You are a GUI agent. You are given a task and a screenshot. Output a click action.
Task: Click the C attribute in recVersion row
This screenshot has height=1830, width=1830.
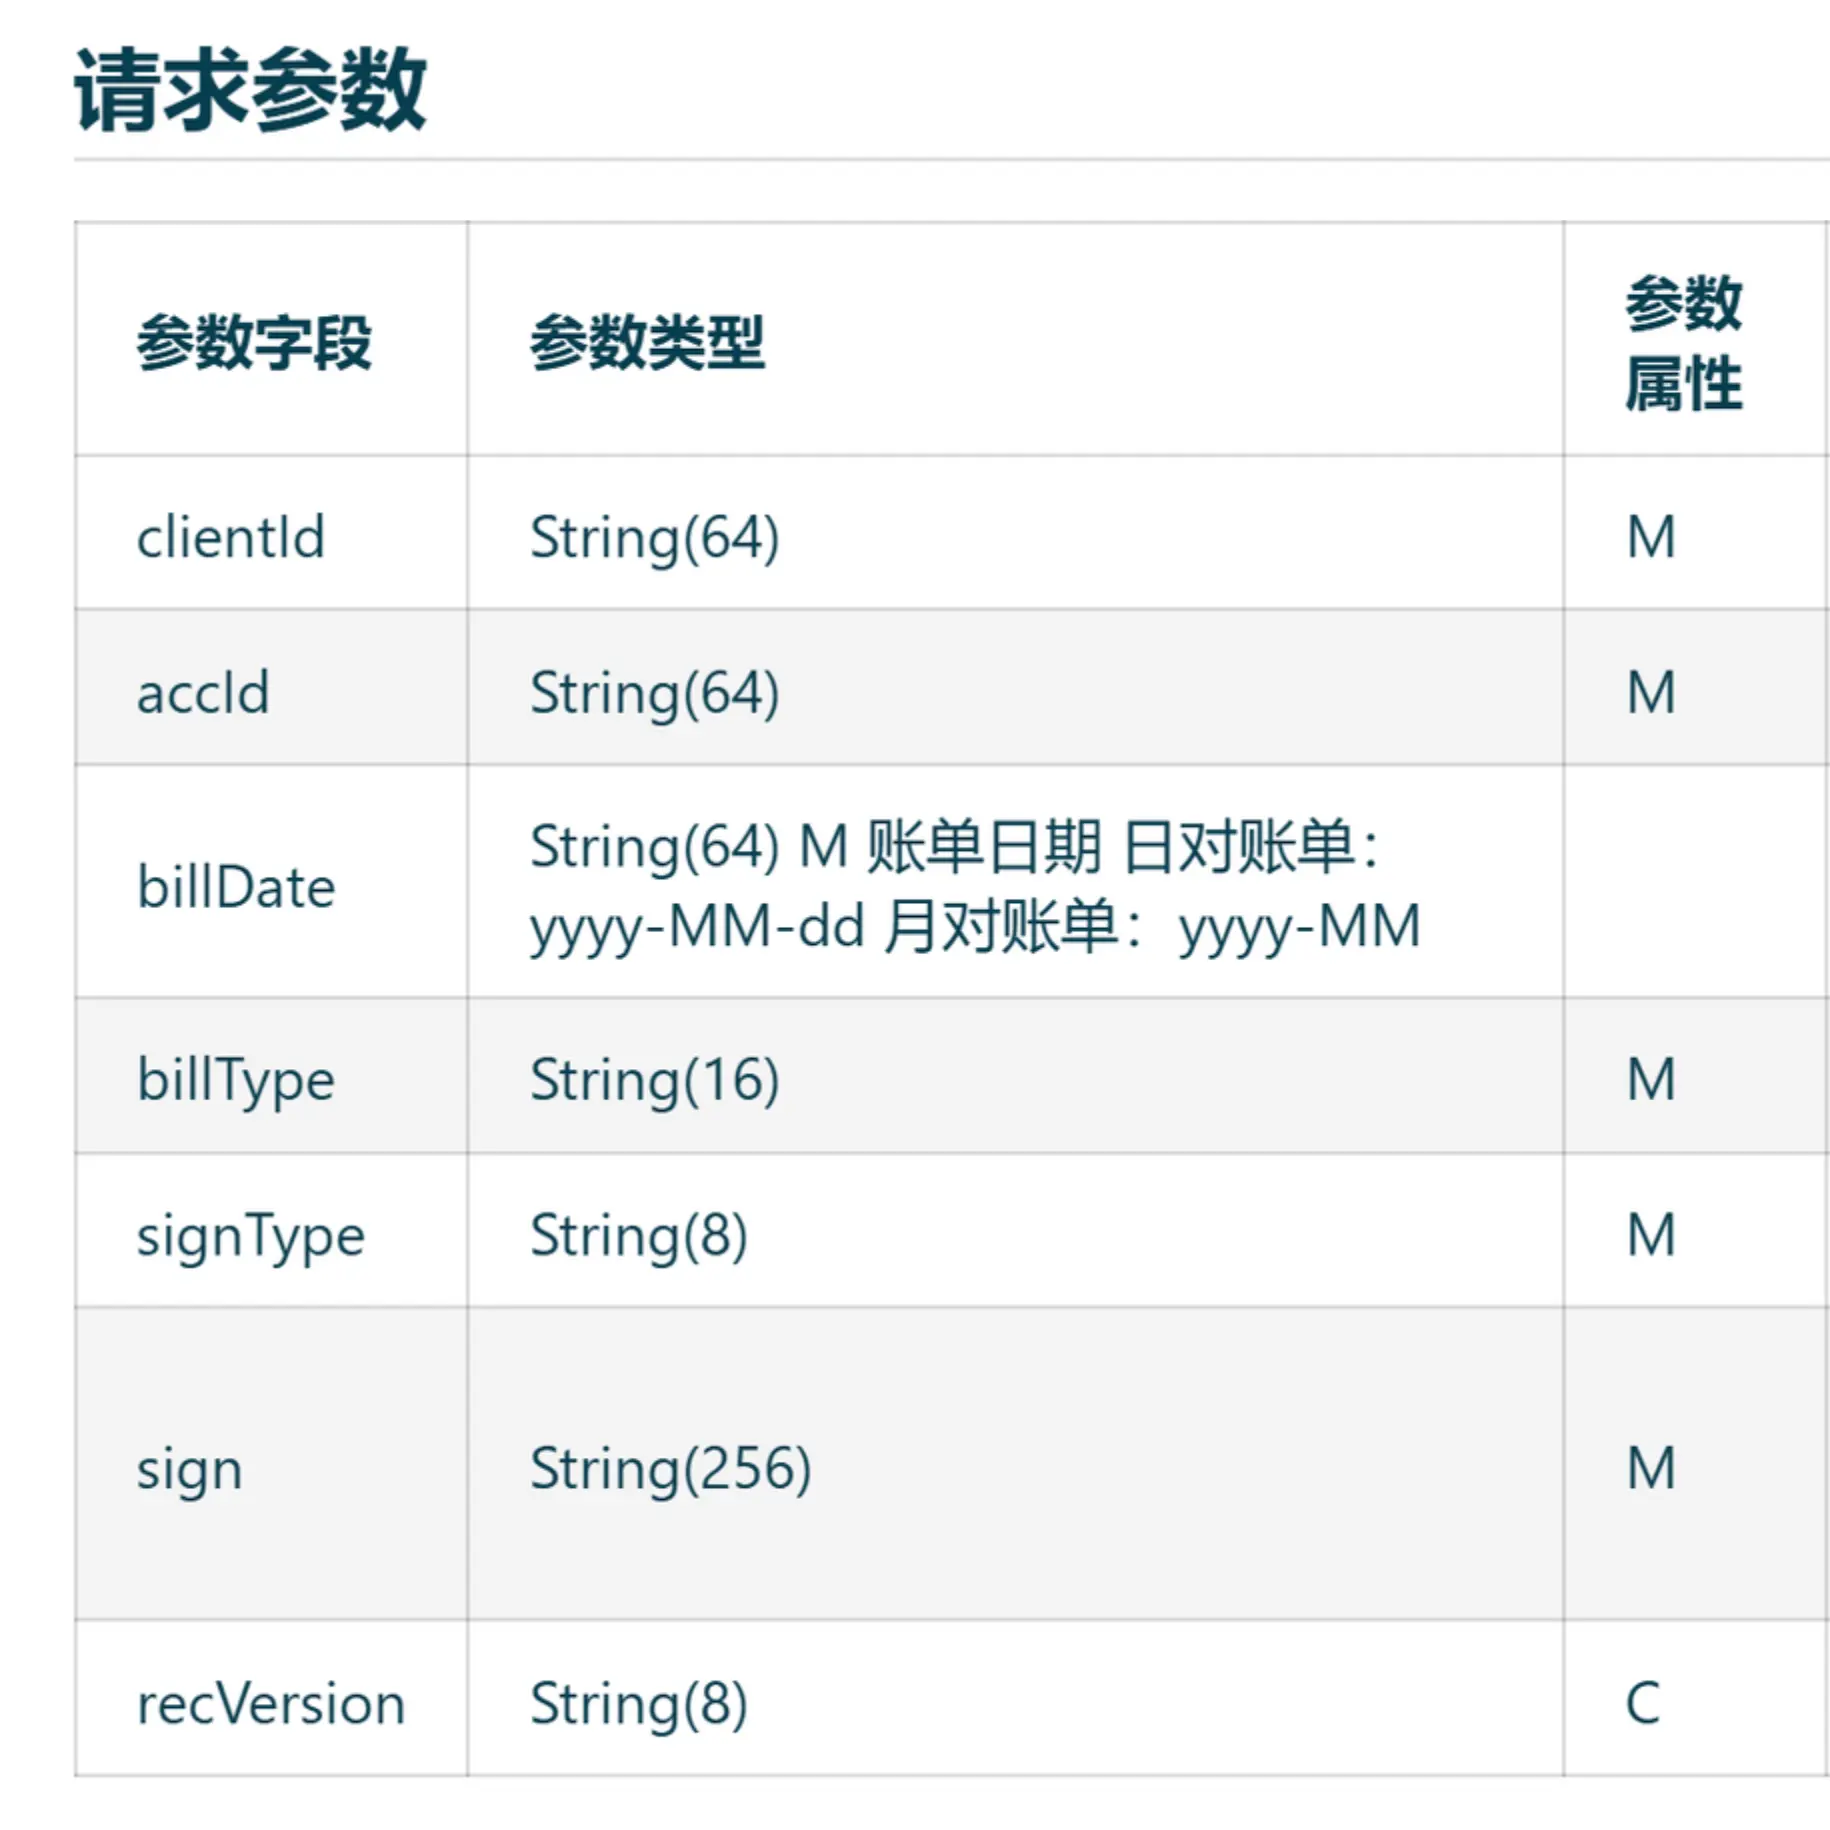click(1643, 1704)
